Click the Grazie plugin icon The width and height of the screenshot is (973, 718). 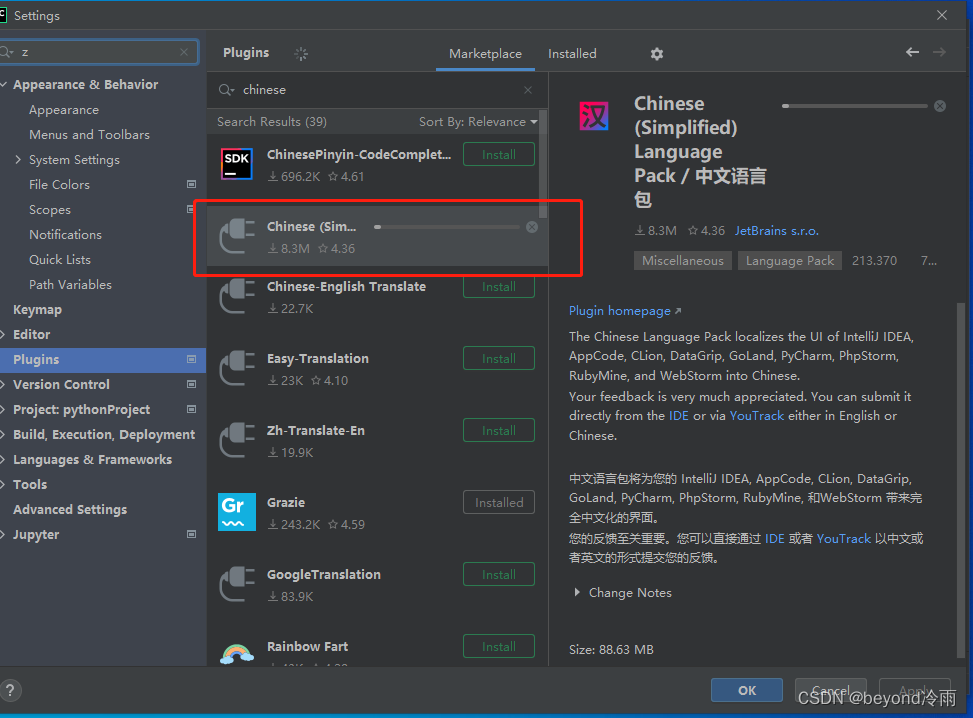[236, 512]
